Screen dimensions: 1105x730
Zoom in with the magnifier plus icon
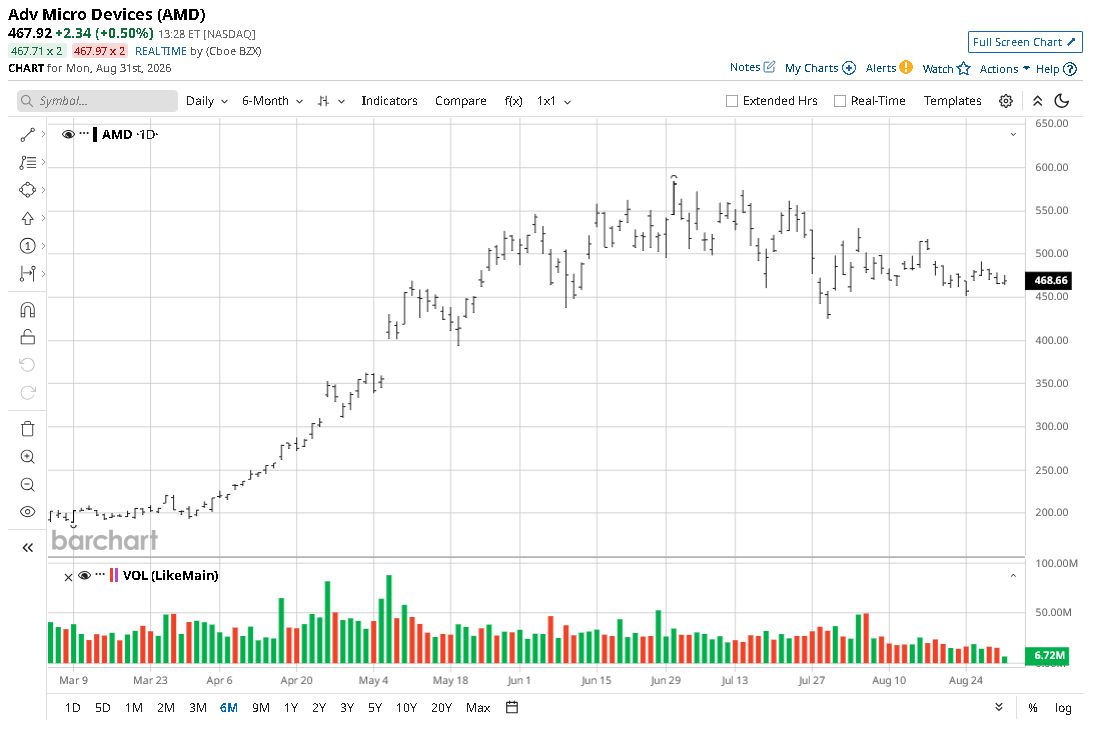tap(27, 457)
